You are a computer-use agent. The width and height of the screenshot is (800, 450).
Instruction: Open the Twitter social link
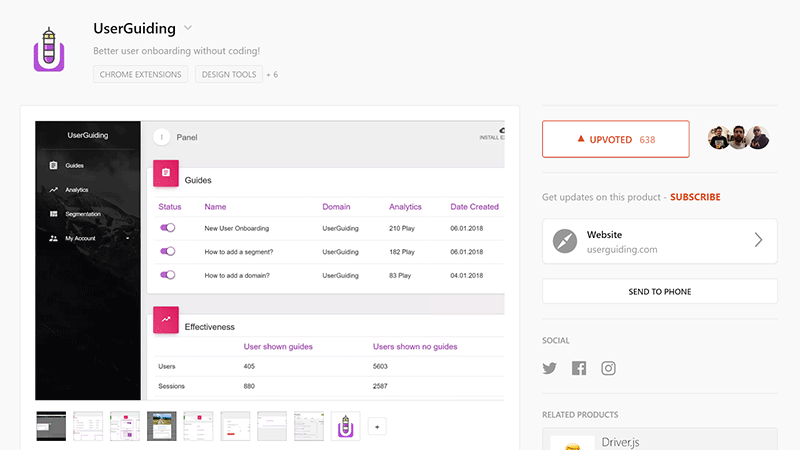tap(549, 368)
